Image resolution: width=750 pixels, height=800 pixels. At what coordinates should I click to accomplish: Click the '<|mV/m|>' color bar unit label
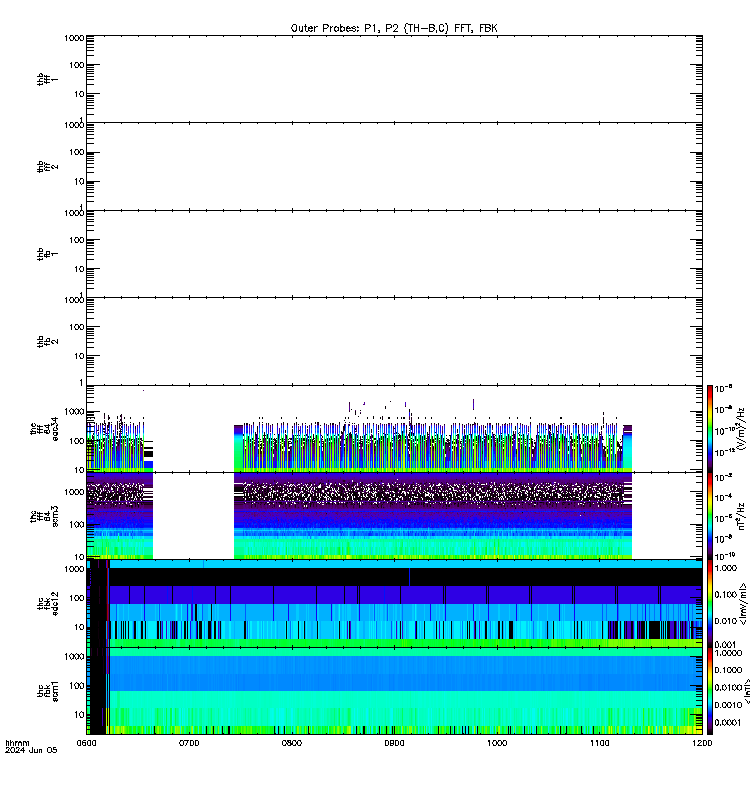tap(743, 604)
